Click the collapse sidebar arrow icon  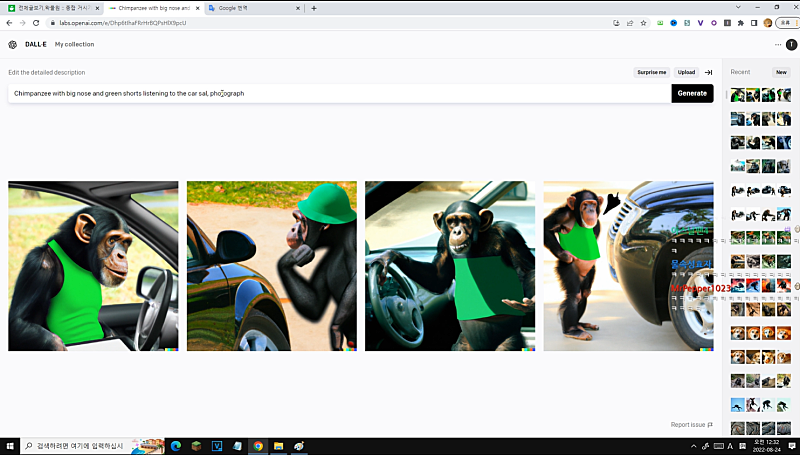coord(708,72)
